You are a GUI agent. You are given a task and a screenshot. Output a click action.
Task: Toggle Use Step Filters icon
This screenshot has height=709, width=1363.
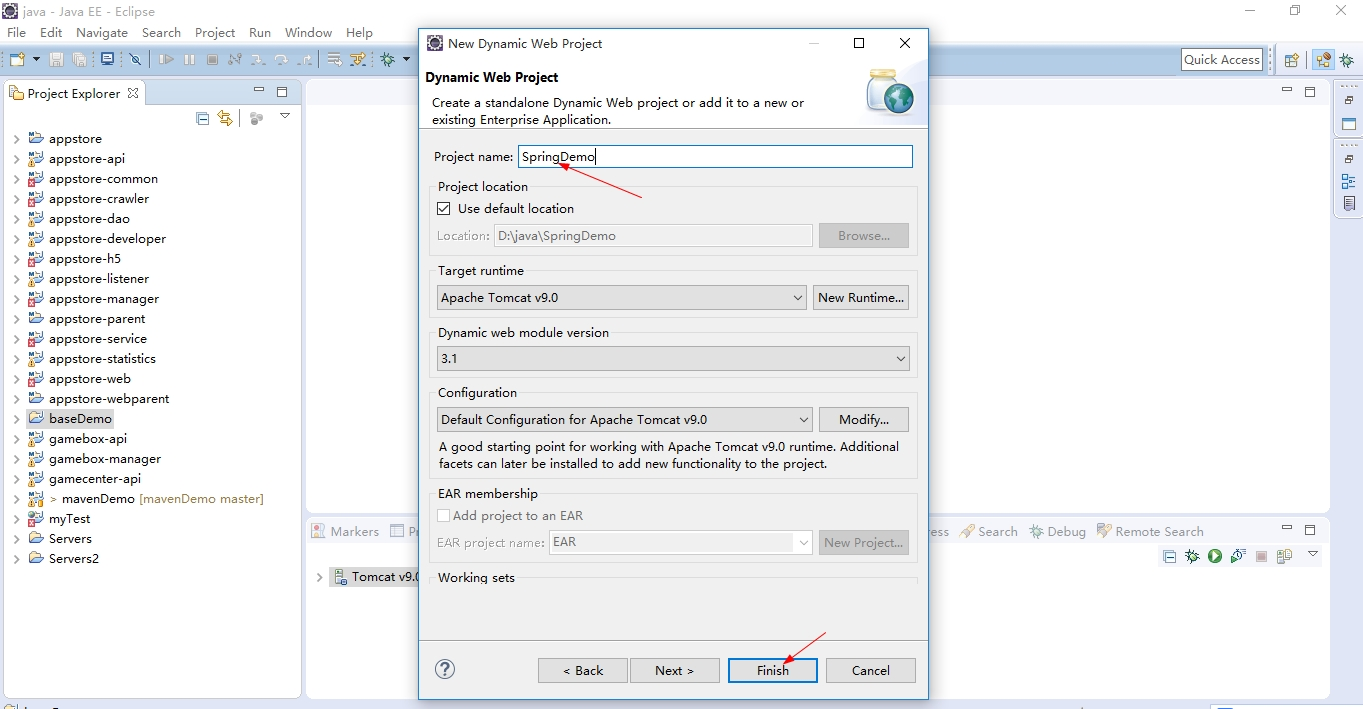tap(358, 60)
